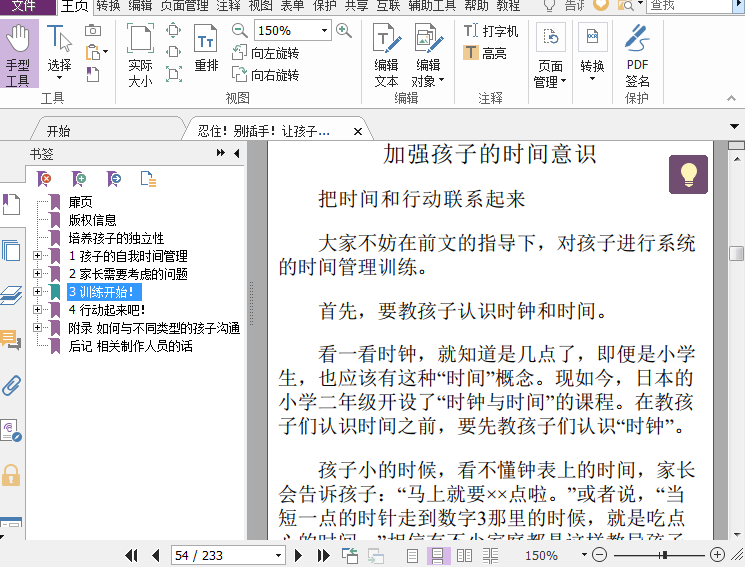Select the Typewriter (打字机) tool
Screen dimensions: 745x567
[490, 31]
